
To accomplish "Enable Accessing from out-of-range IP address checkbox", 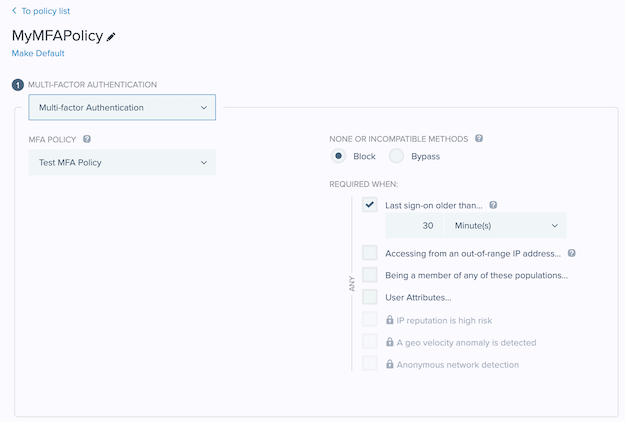I will (369, 253).
